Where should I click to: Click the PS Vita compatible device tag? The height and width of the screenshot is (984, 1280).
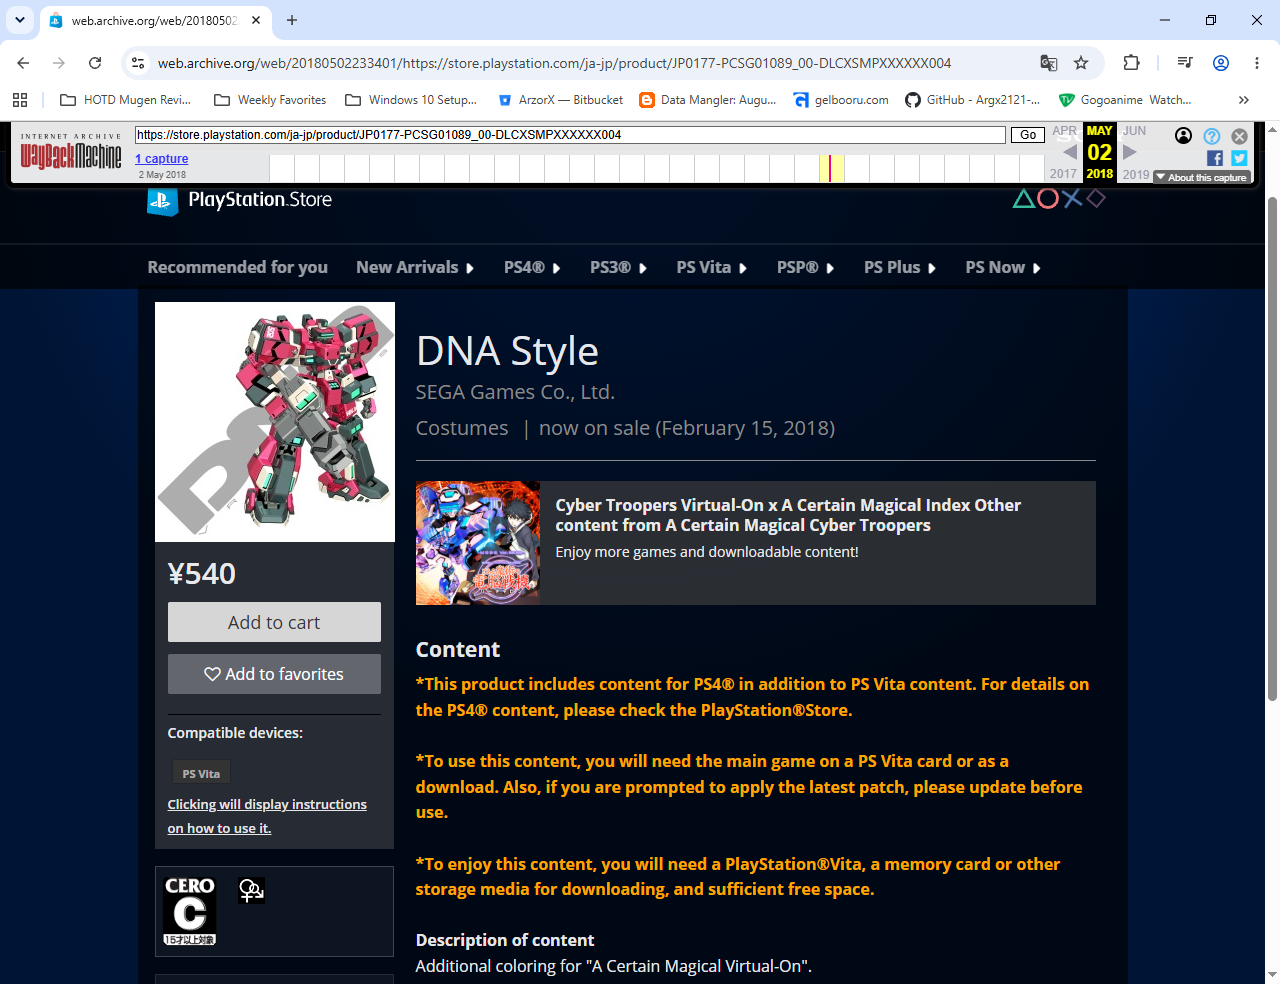(x=201, y=773)
